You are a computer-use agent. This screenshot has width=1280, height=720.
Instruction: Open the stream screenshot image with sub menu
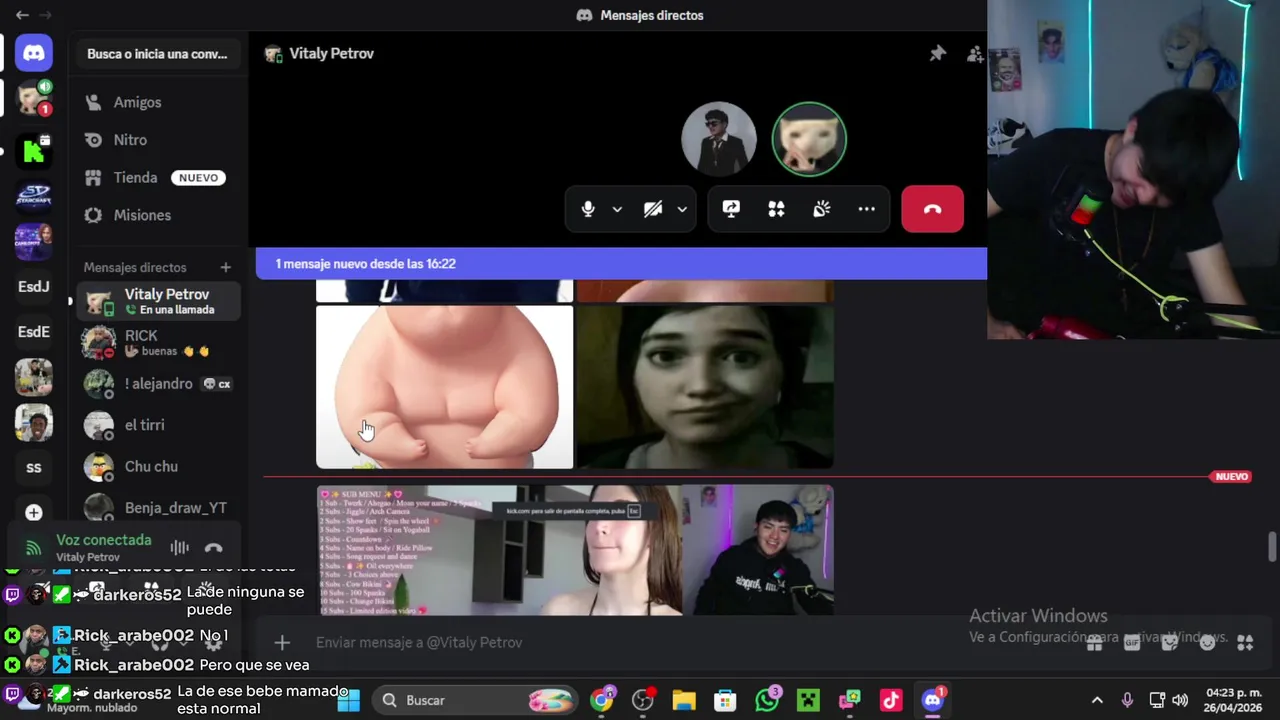[575, 550]
